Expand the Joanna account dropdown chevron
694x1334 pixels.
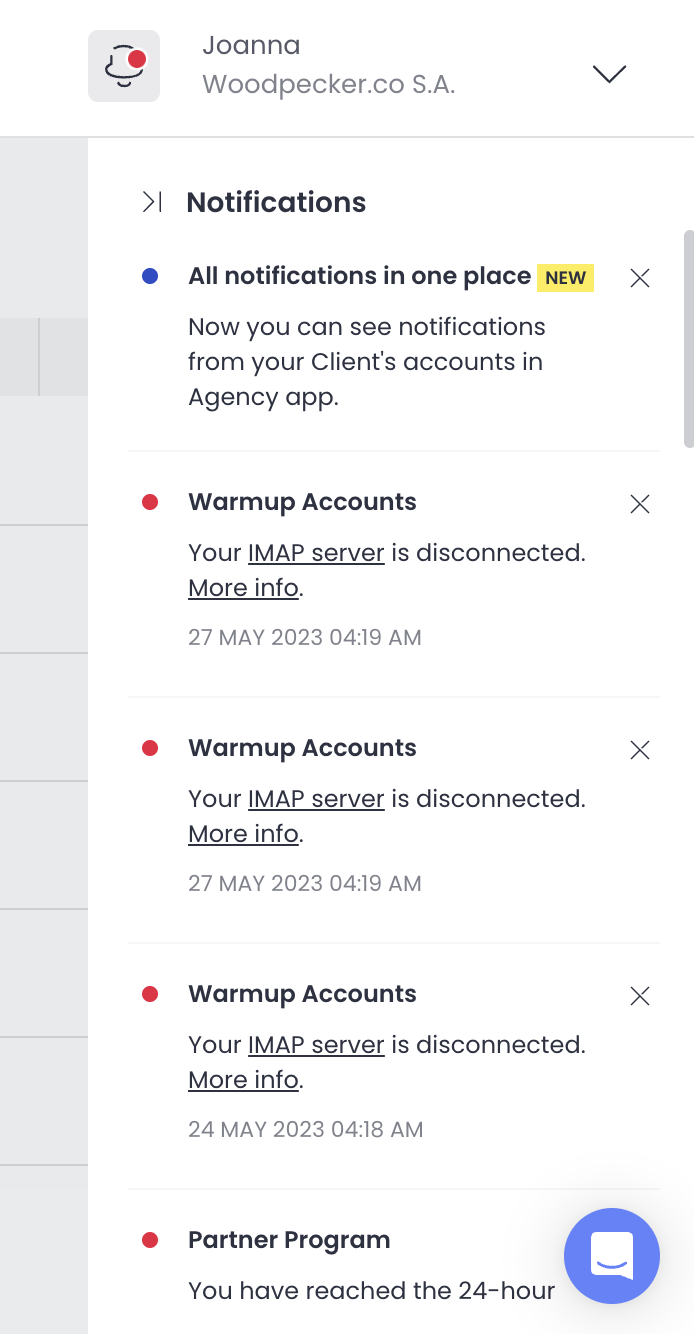tap(609, 73)
